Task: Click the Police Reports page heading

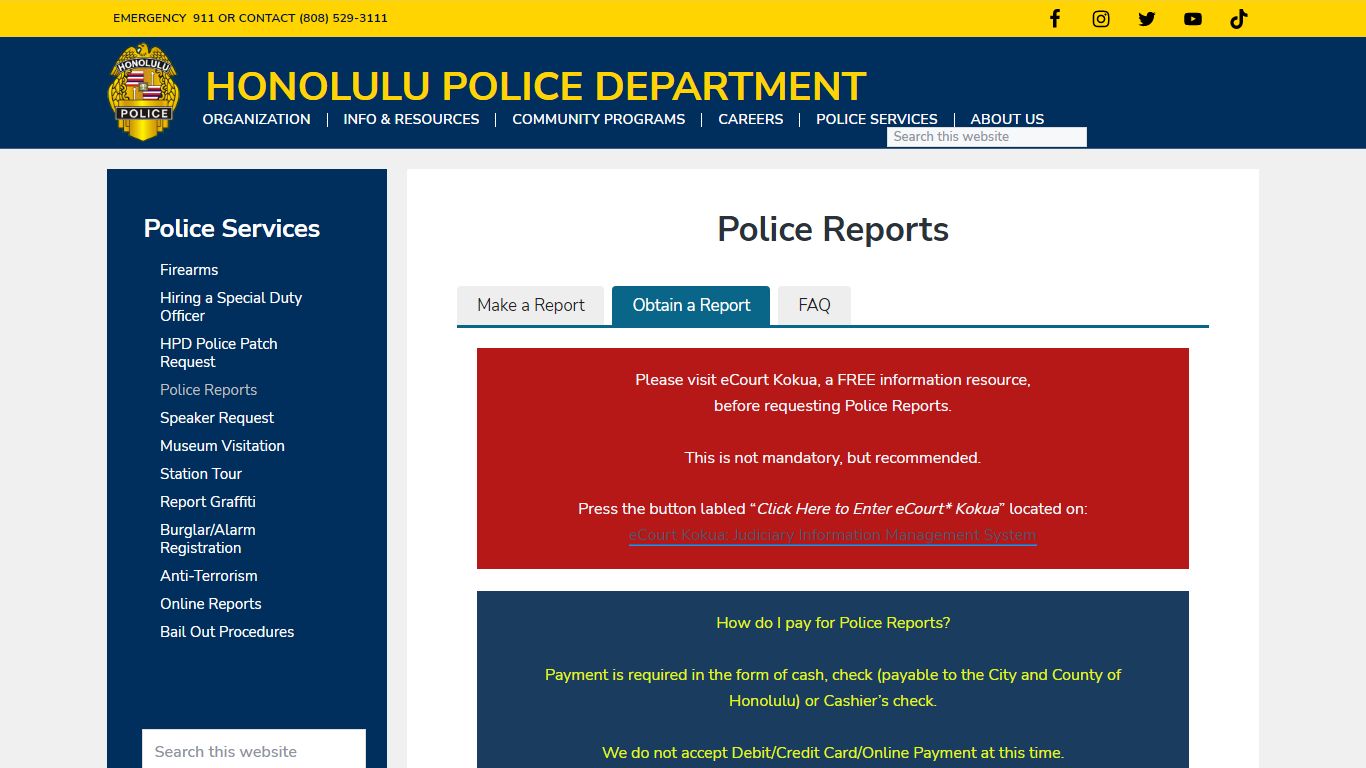Action: (833, 229)
